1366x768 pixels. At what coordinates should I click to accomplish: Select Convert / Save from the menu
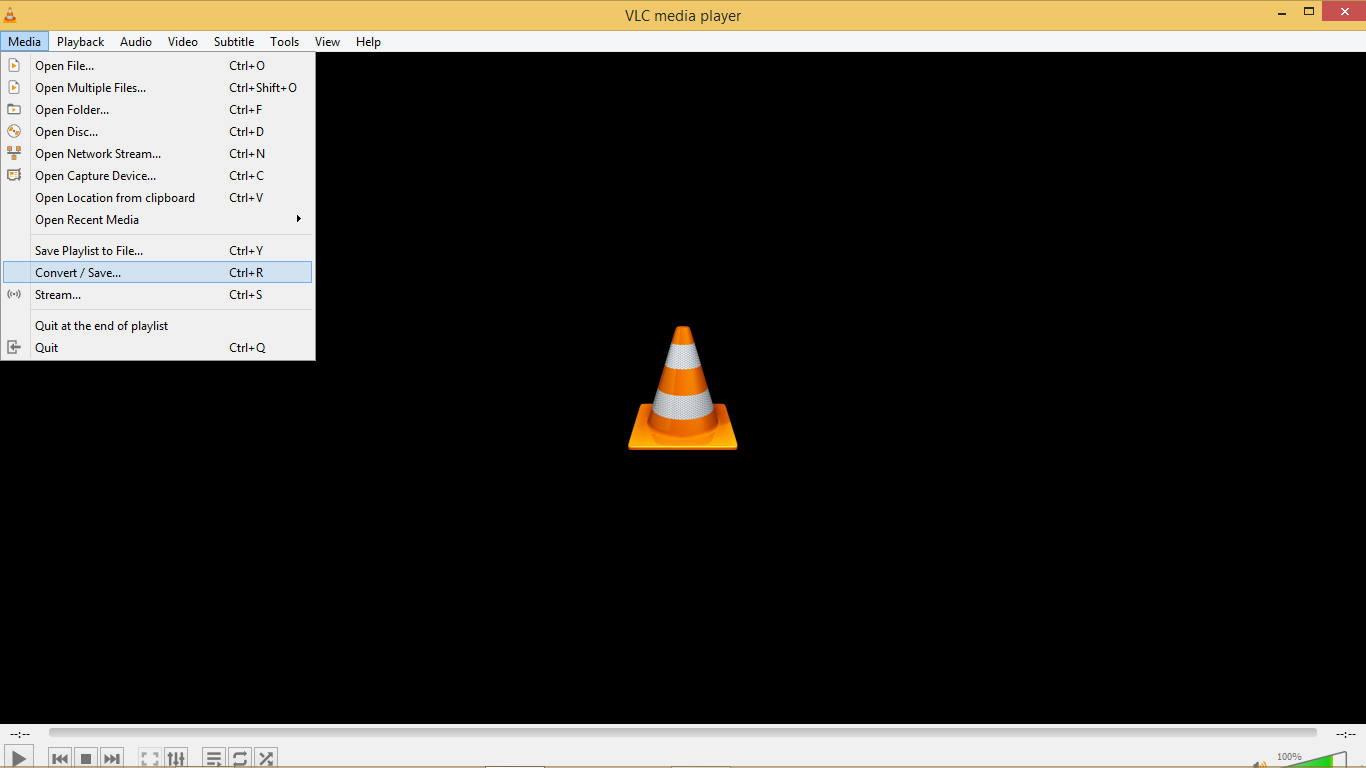pos(78,273)
